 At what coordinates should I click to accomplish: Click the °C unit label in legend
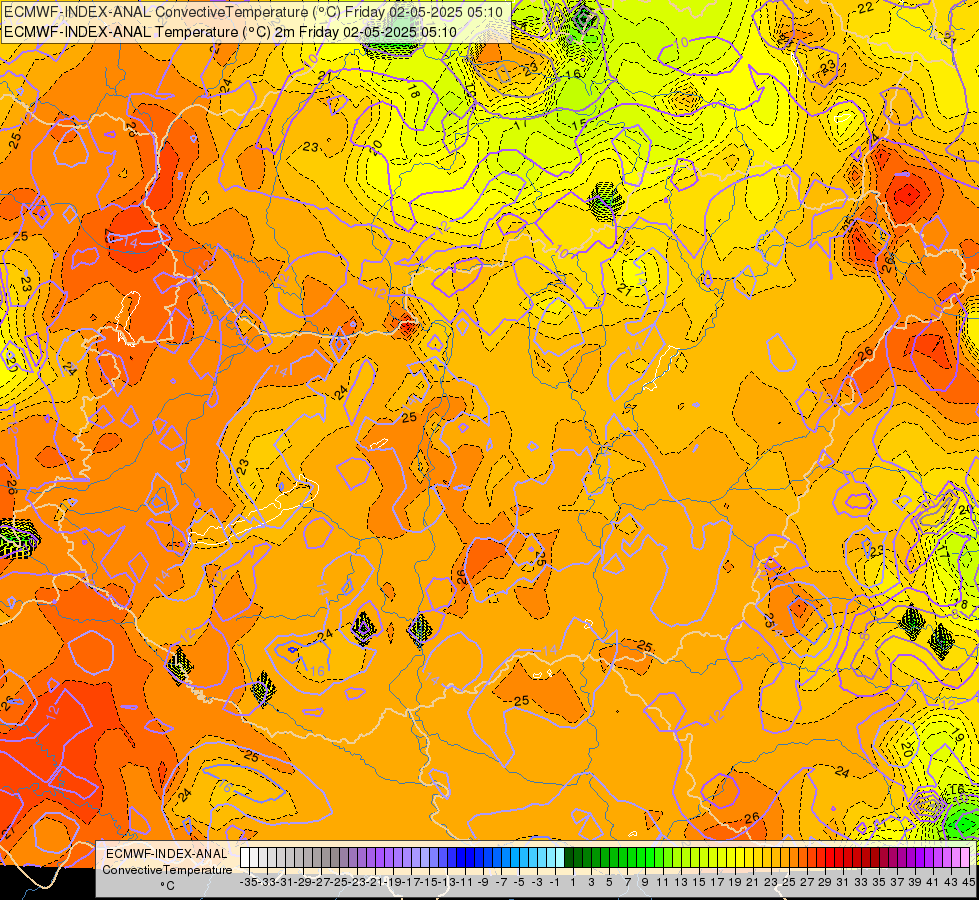[167, 886]
